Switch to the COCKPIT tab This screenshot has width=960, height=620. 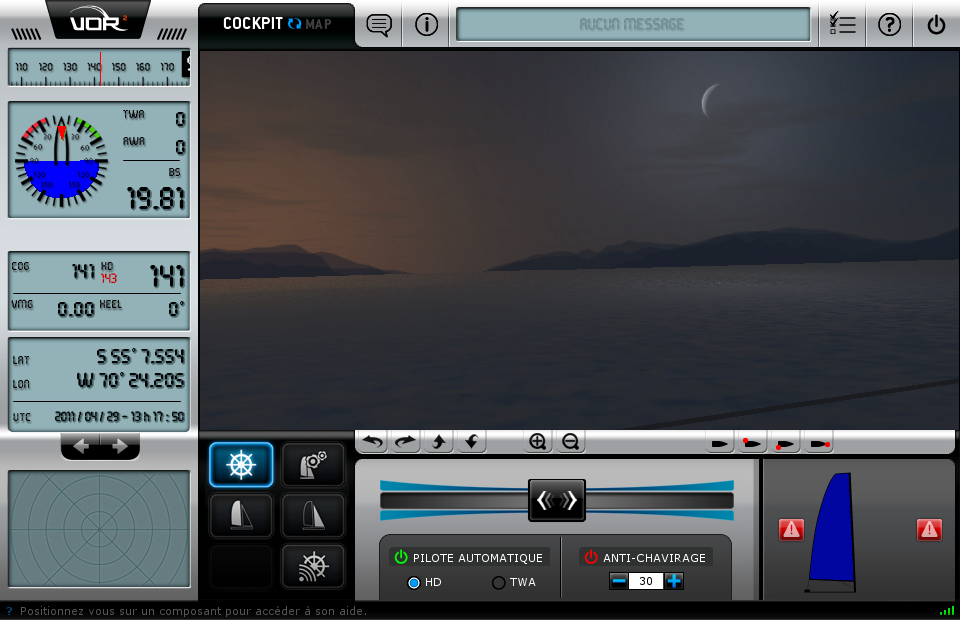[x=252, y=24]
